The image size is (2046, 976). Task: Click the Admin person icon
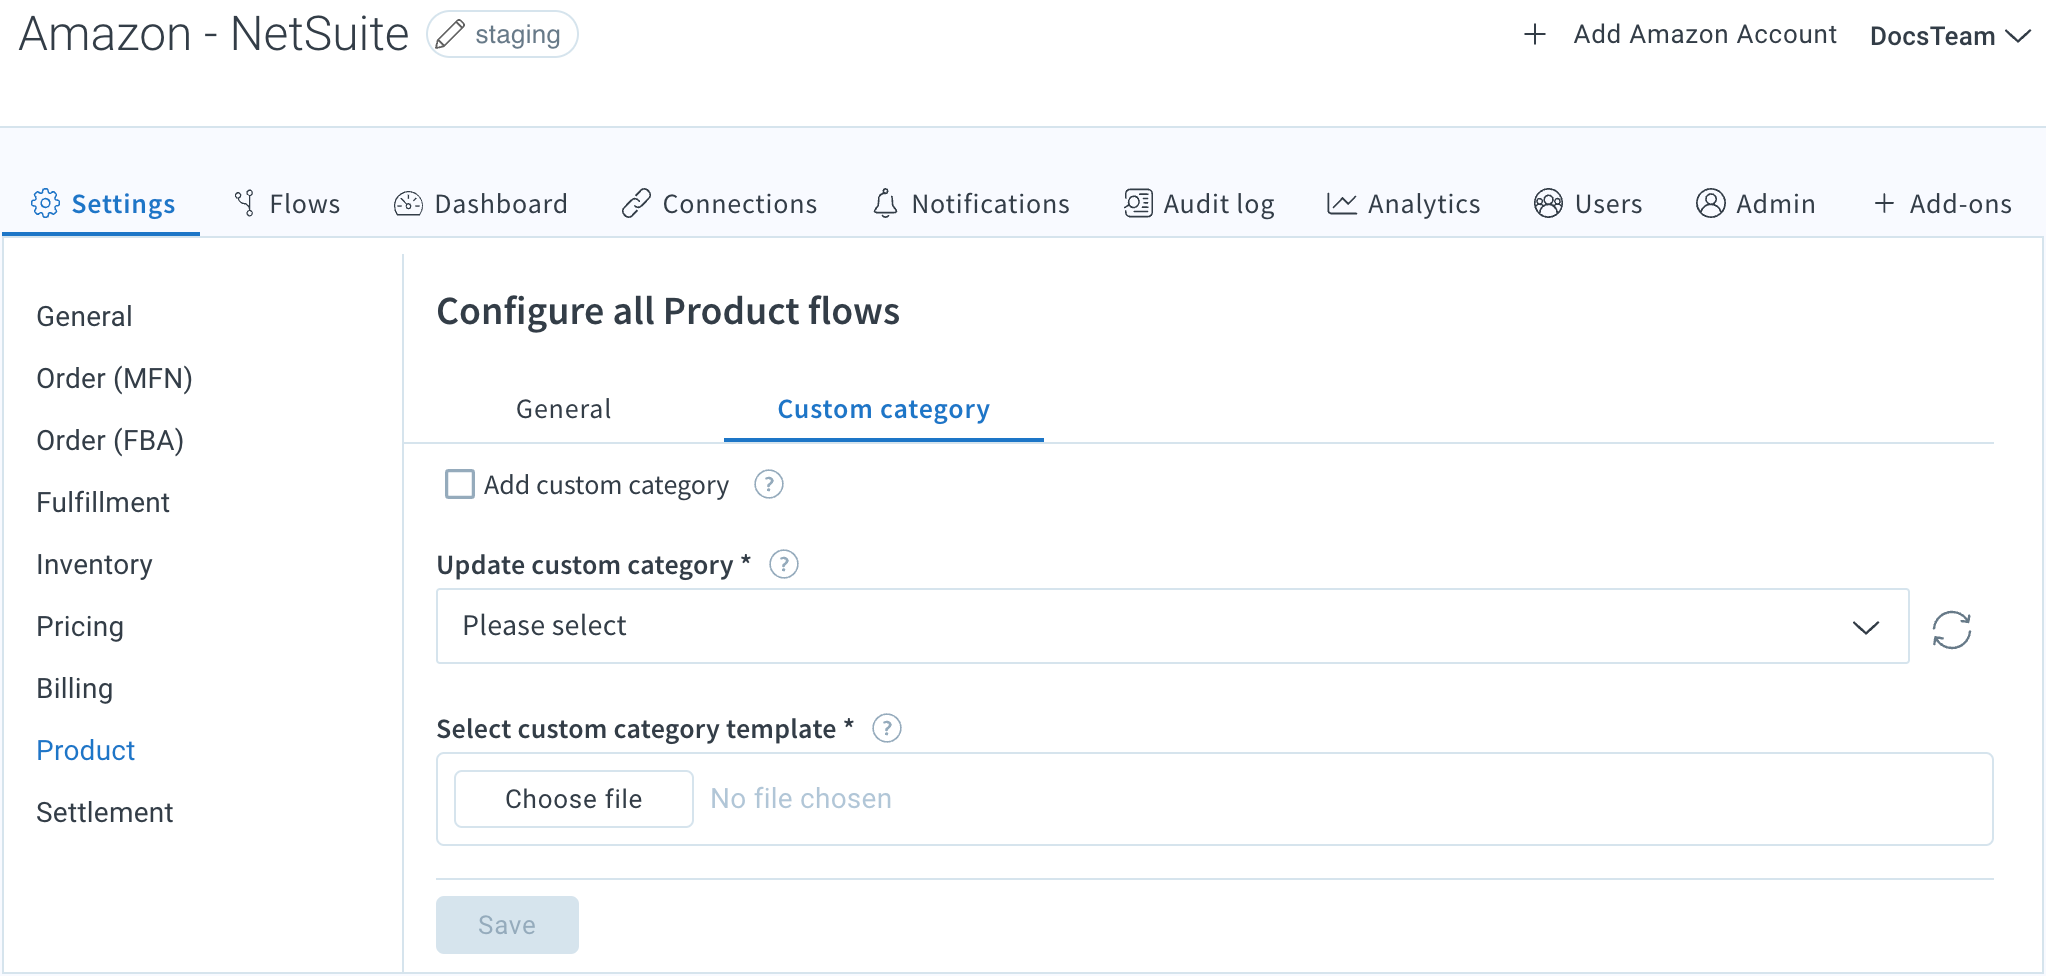(1711, 203)
